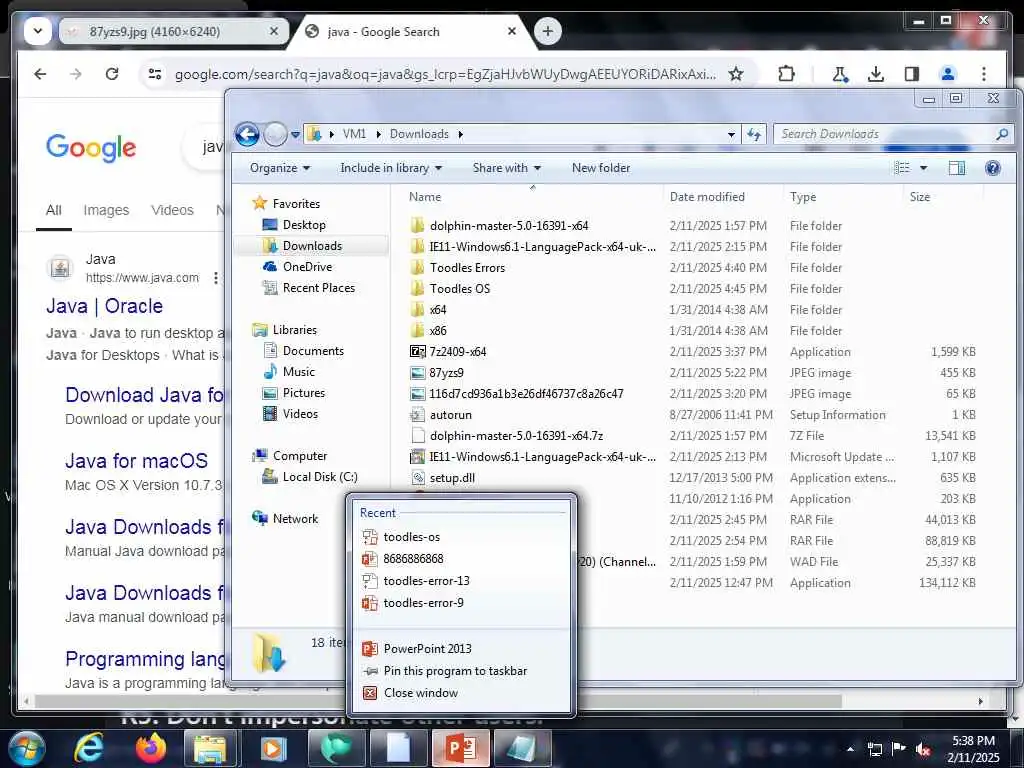The height and width of the screenshot is (768, 1024).
Task: Open toodles-os recent item
Action: [461, 537]
